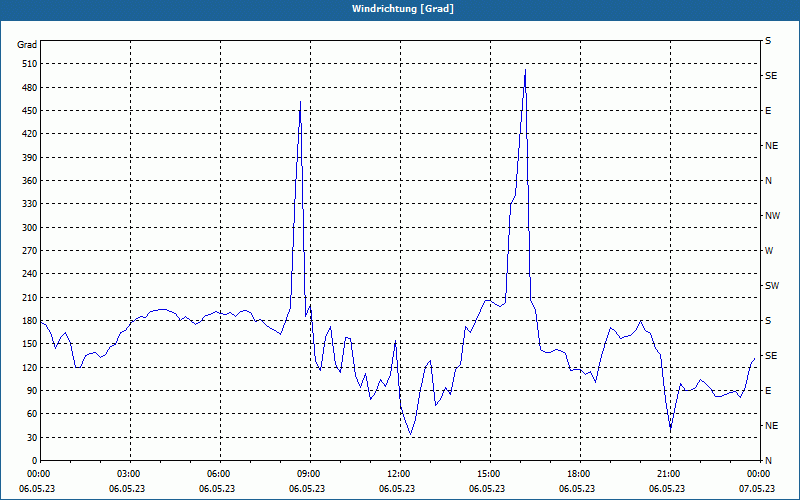Click the 09:00 time label

click(x=310, y=473)
